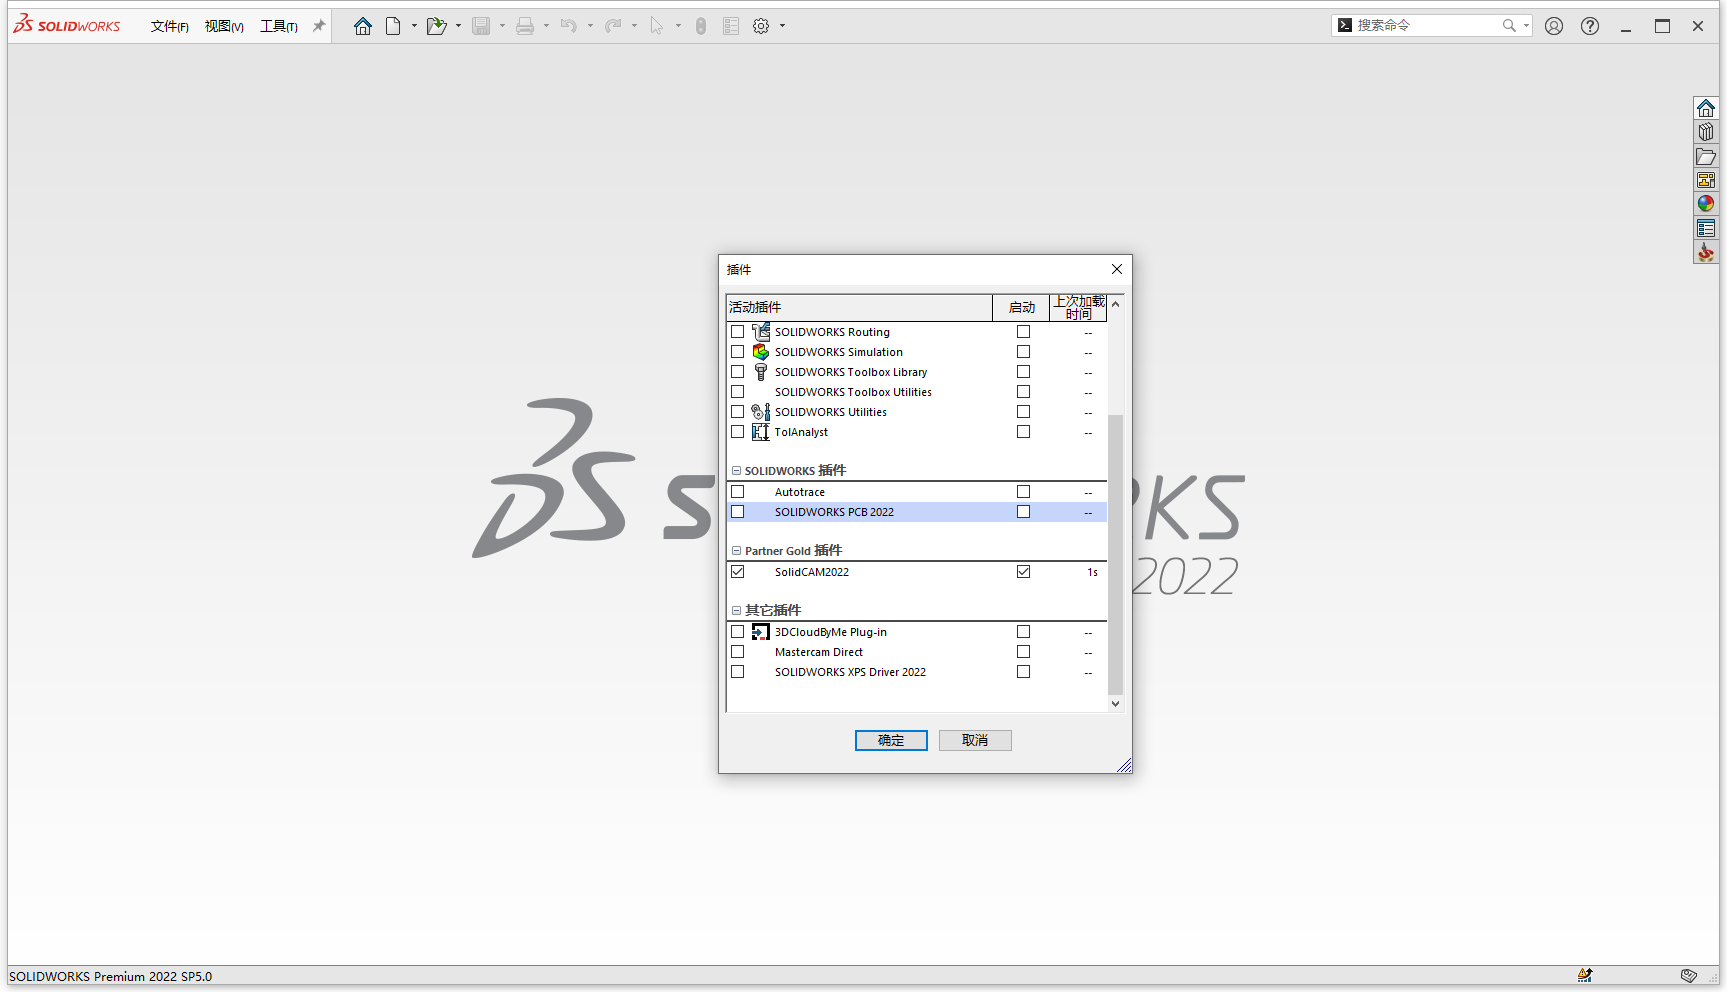
Task: Check the Mastercam Direct active checkbox
Action: [737, 652]
